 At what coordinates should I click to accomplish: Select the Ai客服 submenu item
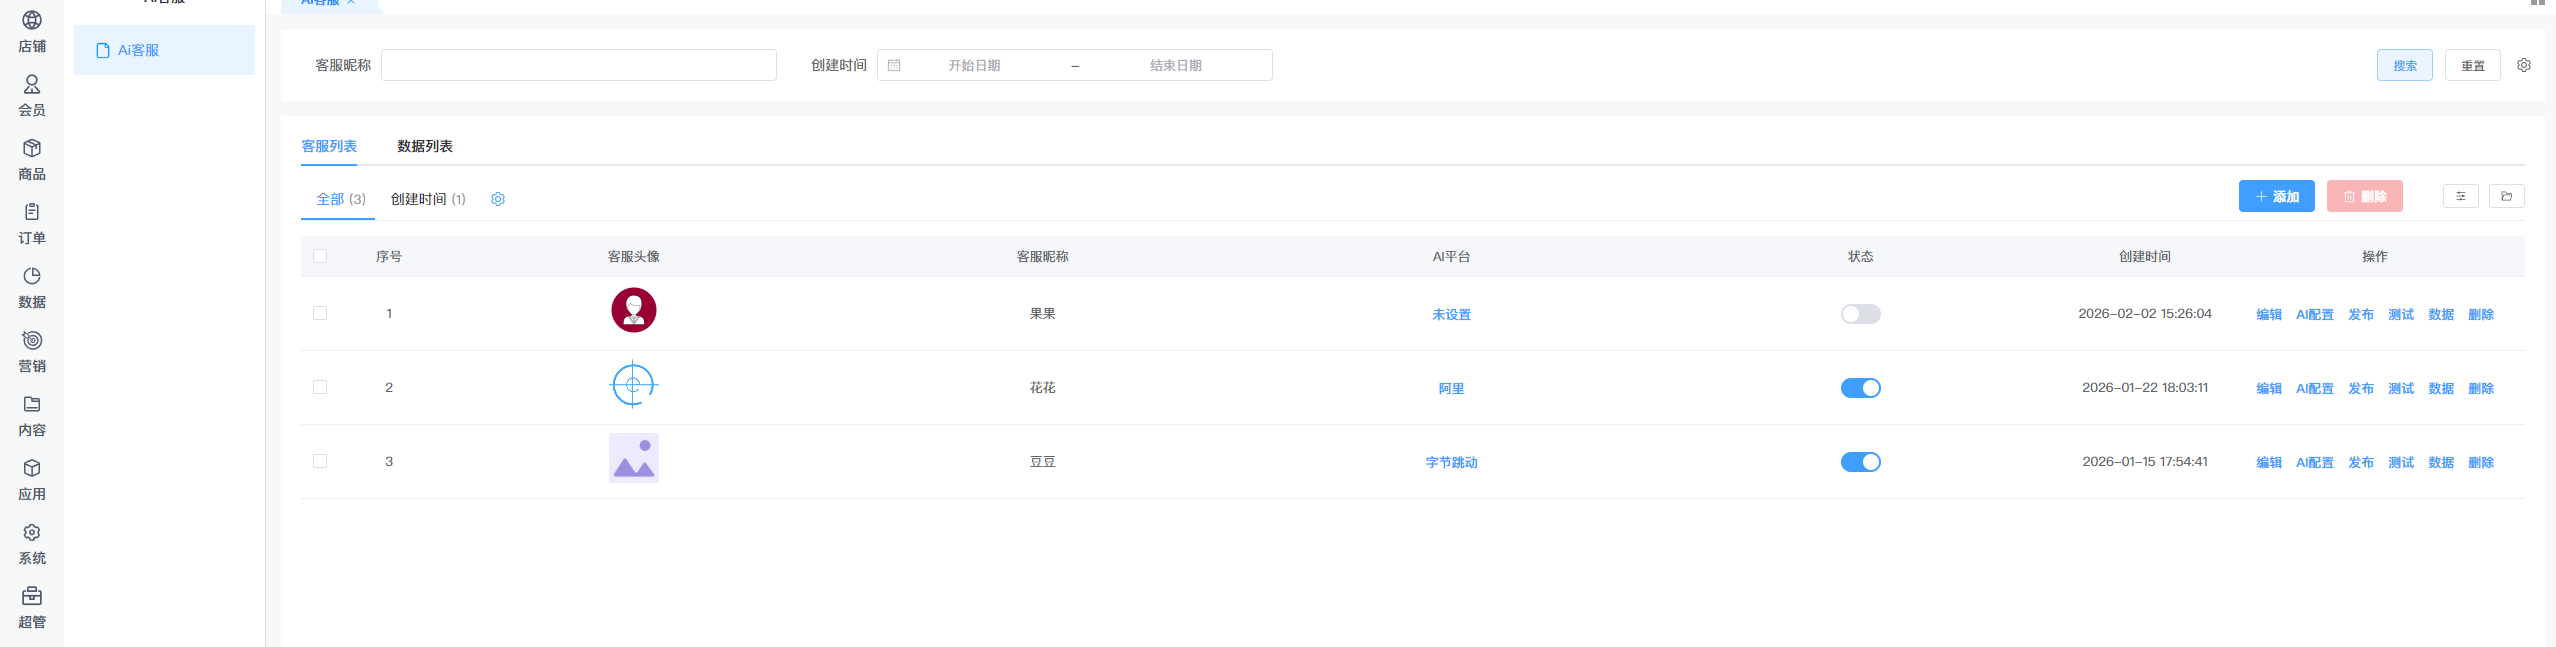pyautogui.click(x=164, y=50)
